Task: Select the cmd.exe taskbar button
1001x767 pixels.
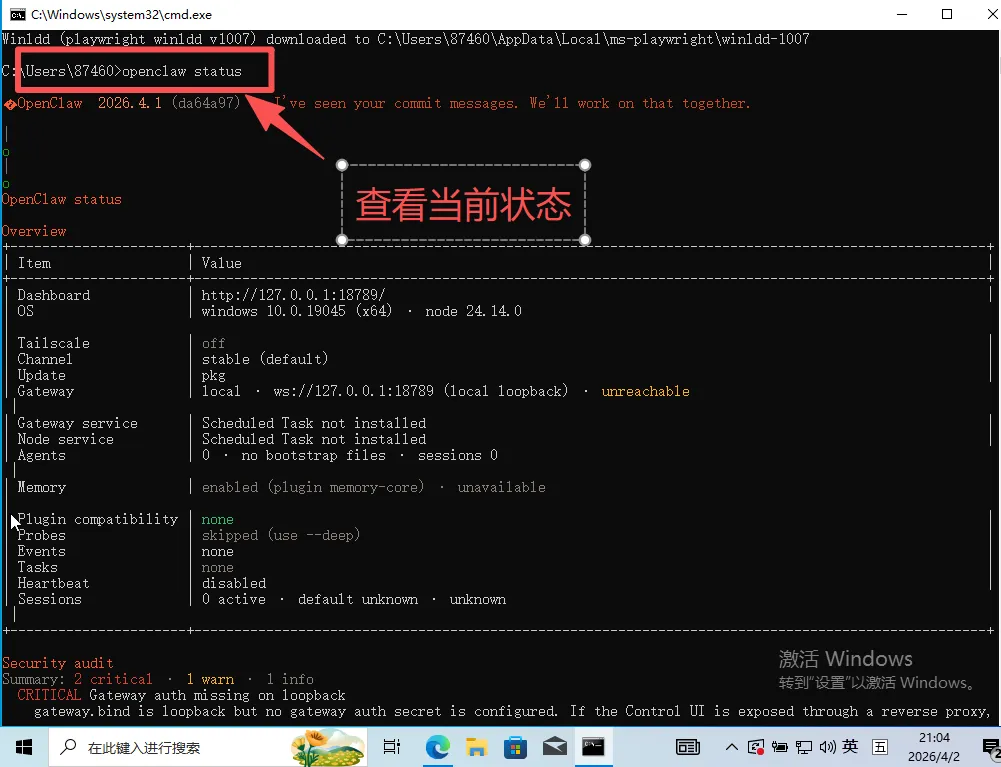Action: click(593, 747)
